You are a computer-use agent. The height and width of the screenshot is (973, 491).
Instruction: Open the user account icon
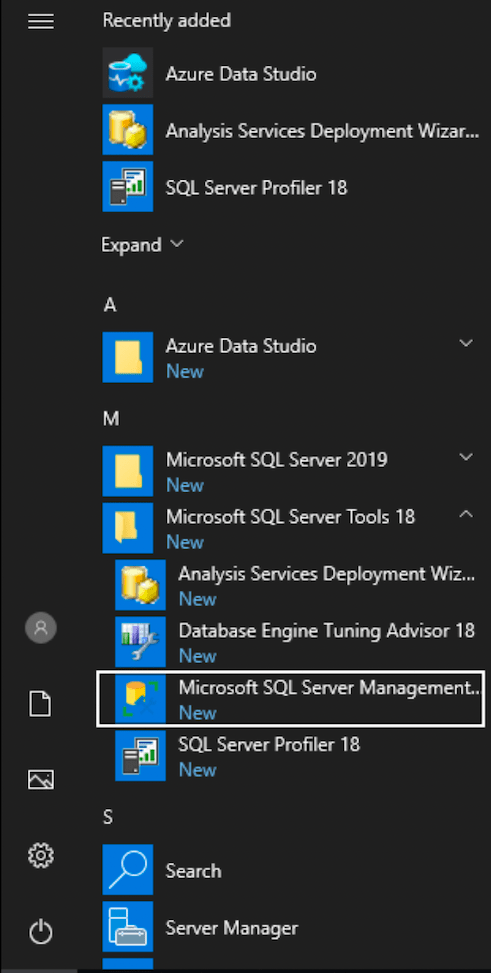point(41,627)
